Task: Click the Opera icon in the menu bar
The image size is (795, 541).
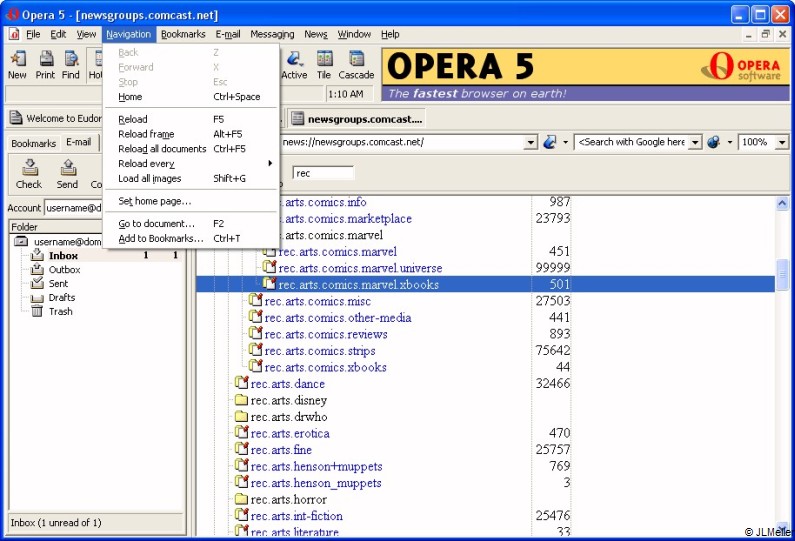Action: [14, 34]
